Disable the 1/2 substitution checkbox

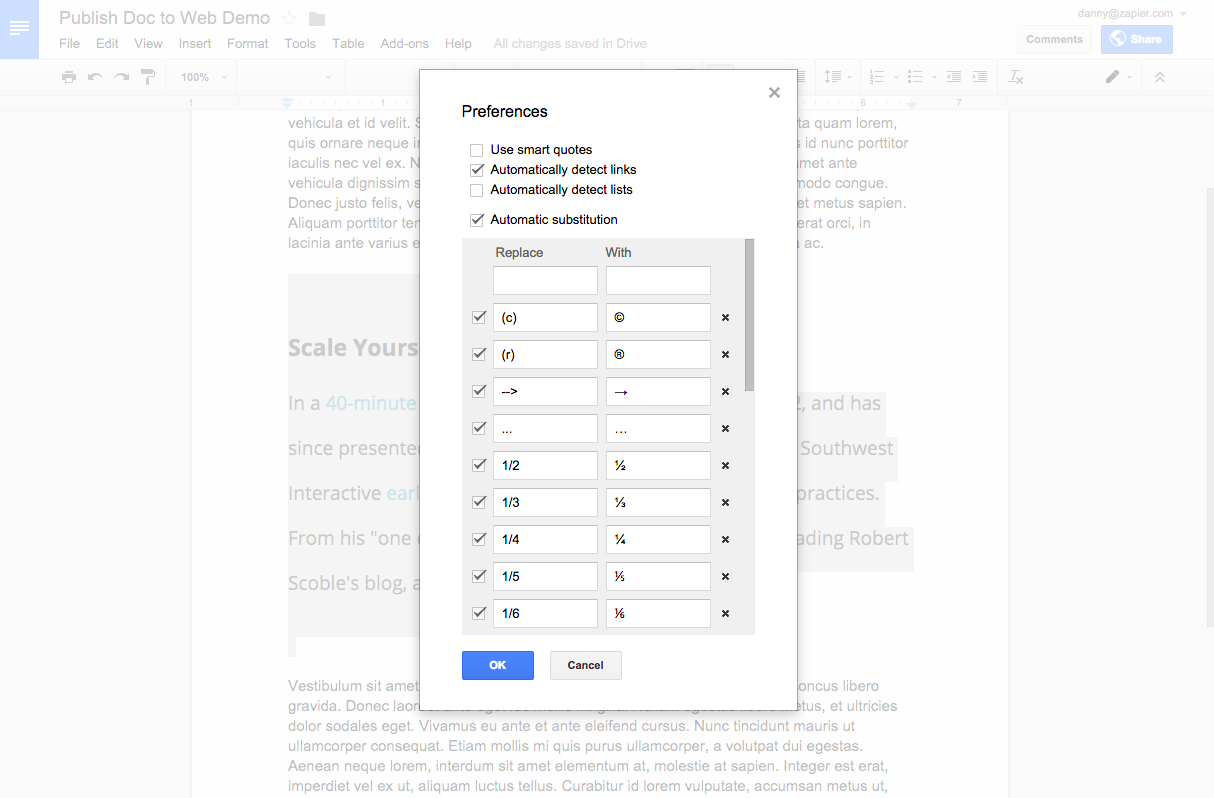pyautogui.click(x=479, y=466)
